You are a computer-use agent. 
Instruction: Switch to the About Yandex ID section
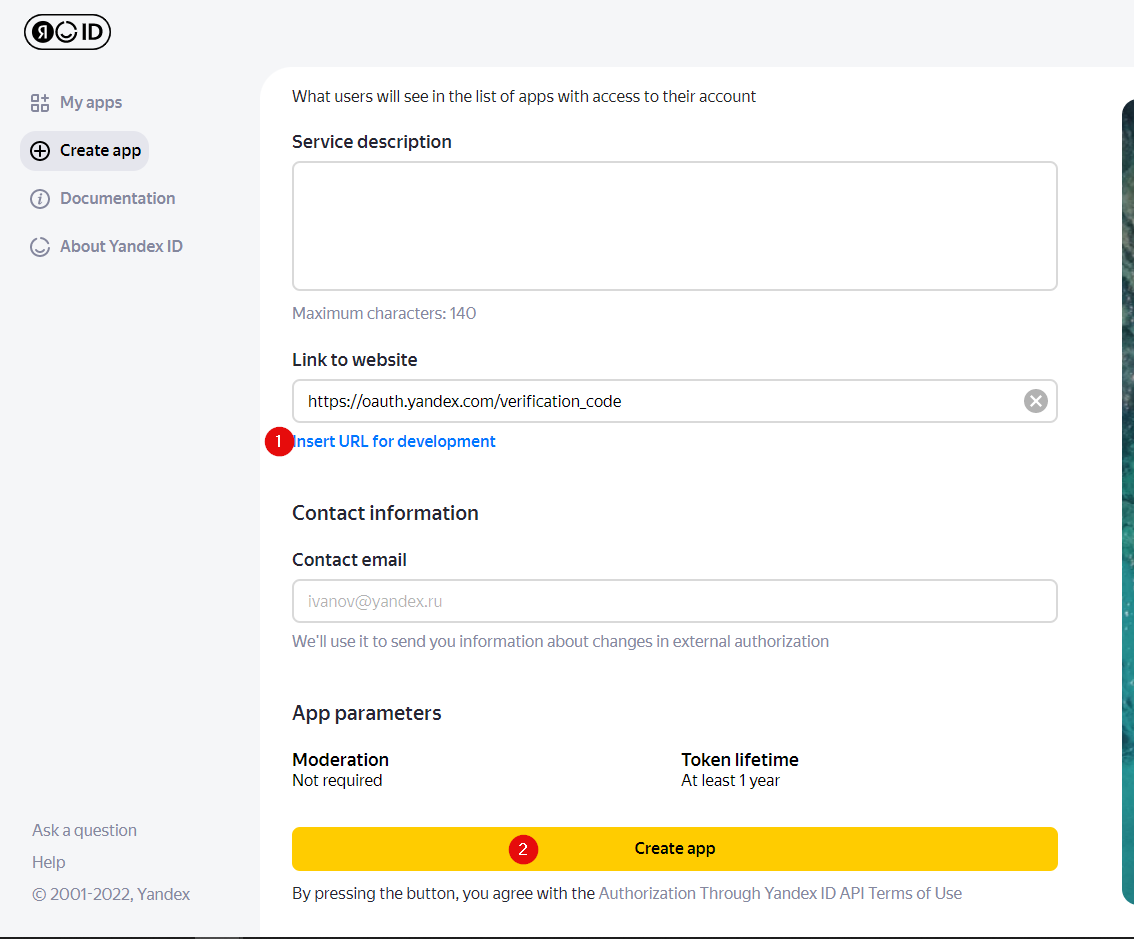pyautogui.click(x=120, y=246)
